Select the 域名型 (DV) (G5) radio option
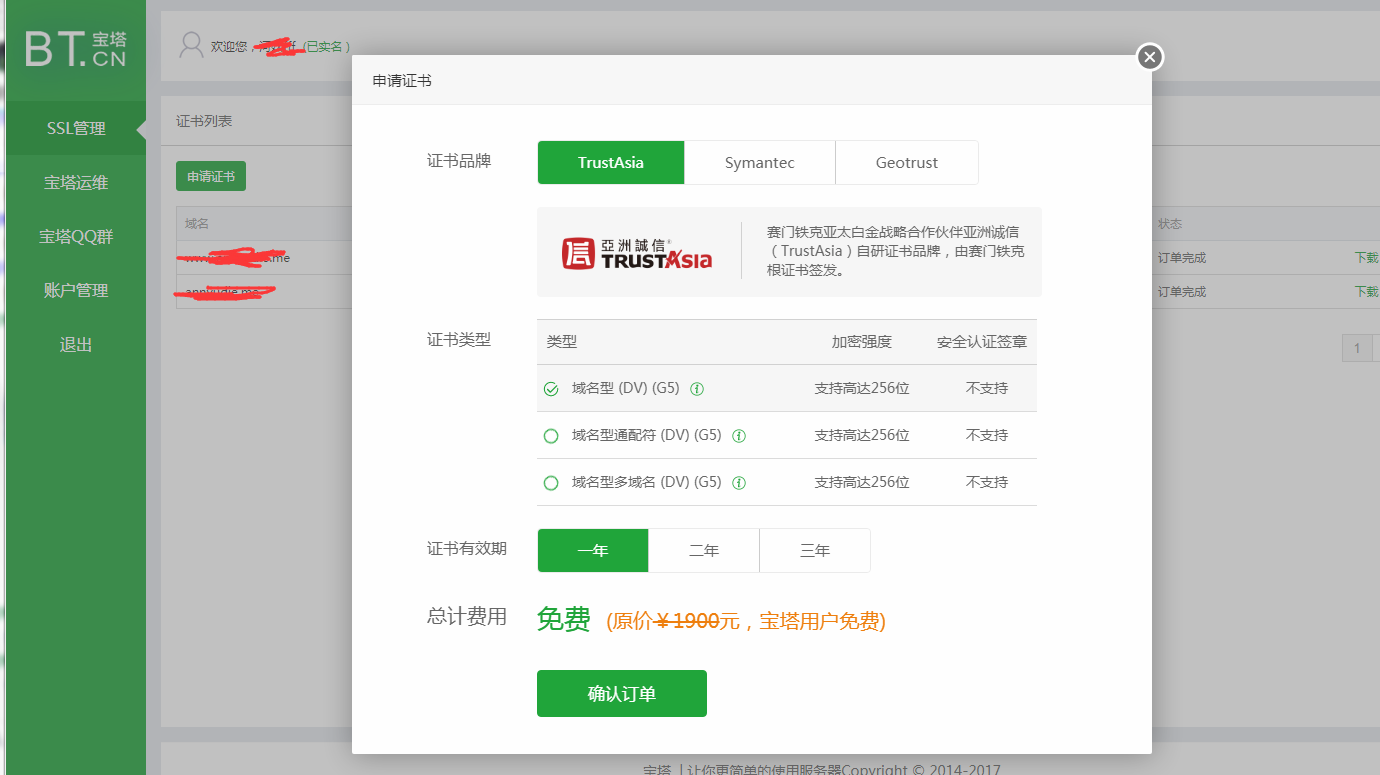This screenshot has height=775, width=1380. pos(551,389)
